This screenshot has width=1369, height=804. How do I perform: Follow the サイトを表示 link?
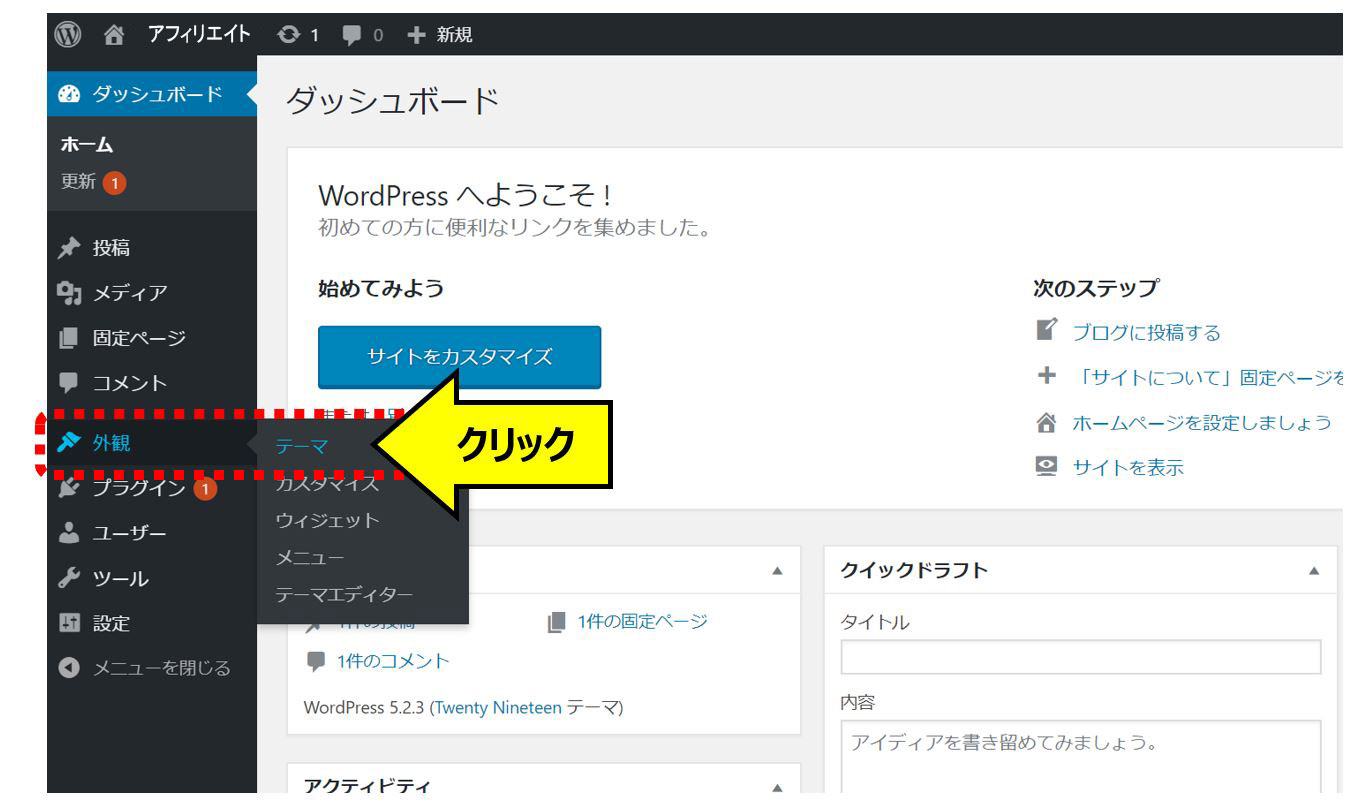(1128, 467)
